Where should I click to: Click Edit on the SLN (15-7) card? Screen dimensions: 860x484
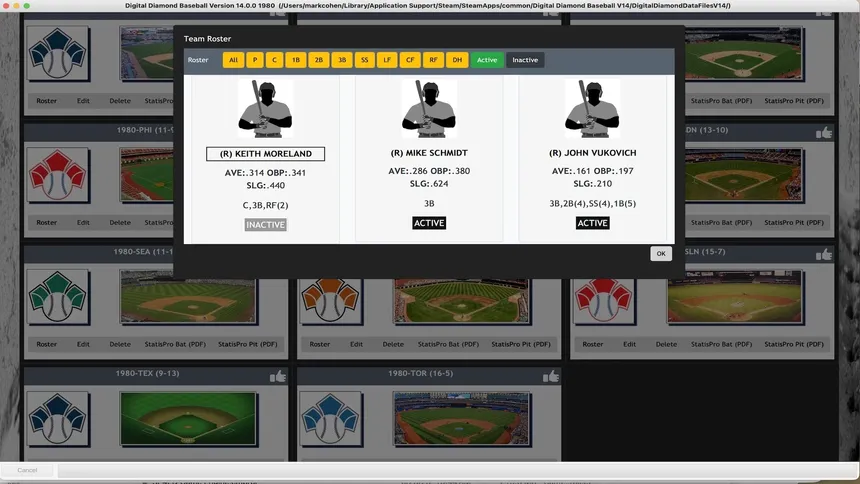click(630, 344)
